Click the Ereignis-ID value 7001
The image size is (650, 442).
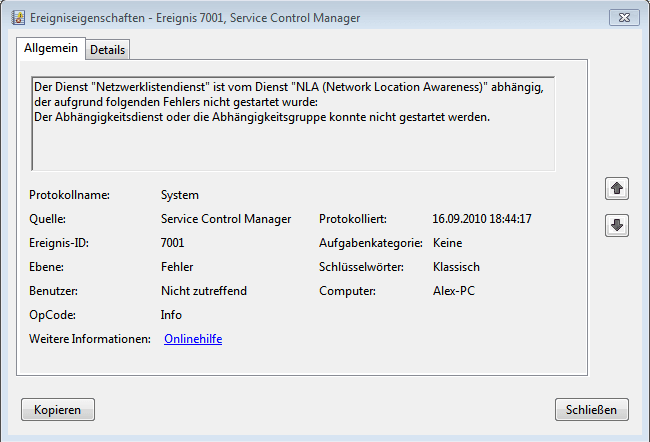pyautogui.click(x=172, y=243)
